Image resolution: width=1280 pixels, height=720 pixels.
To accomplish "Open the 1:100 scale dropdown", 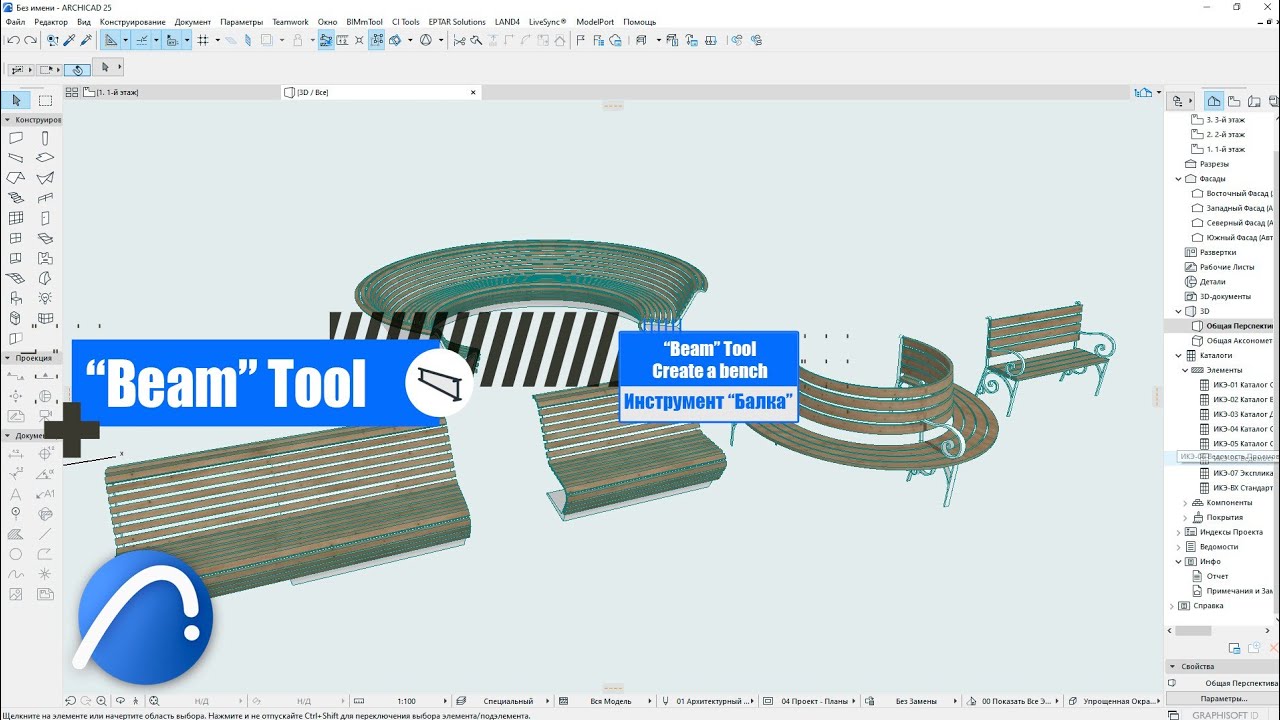I will pyautogui.click(x=407, y=701).
